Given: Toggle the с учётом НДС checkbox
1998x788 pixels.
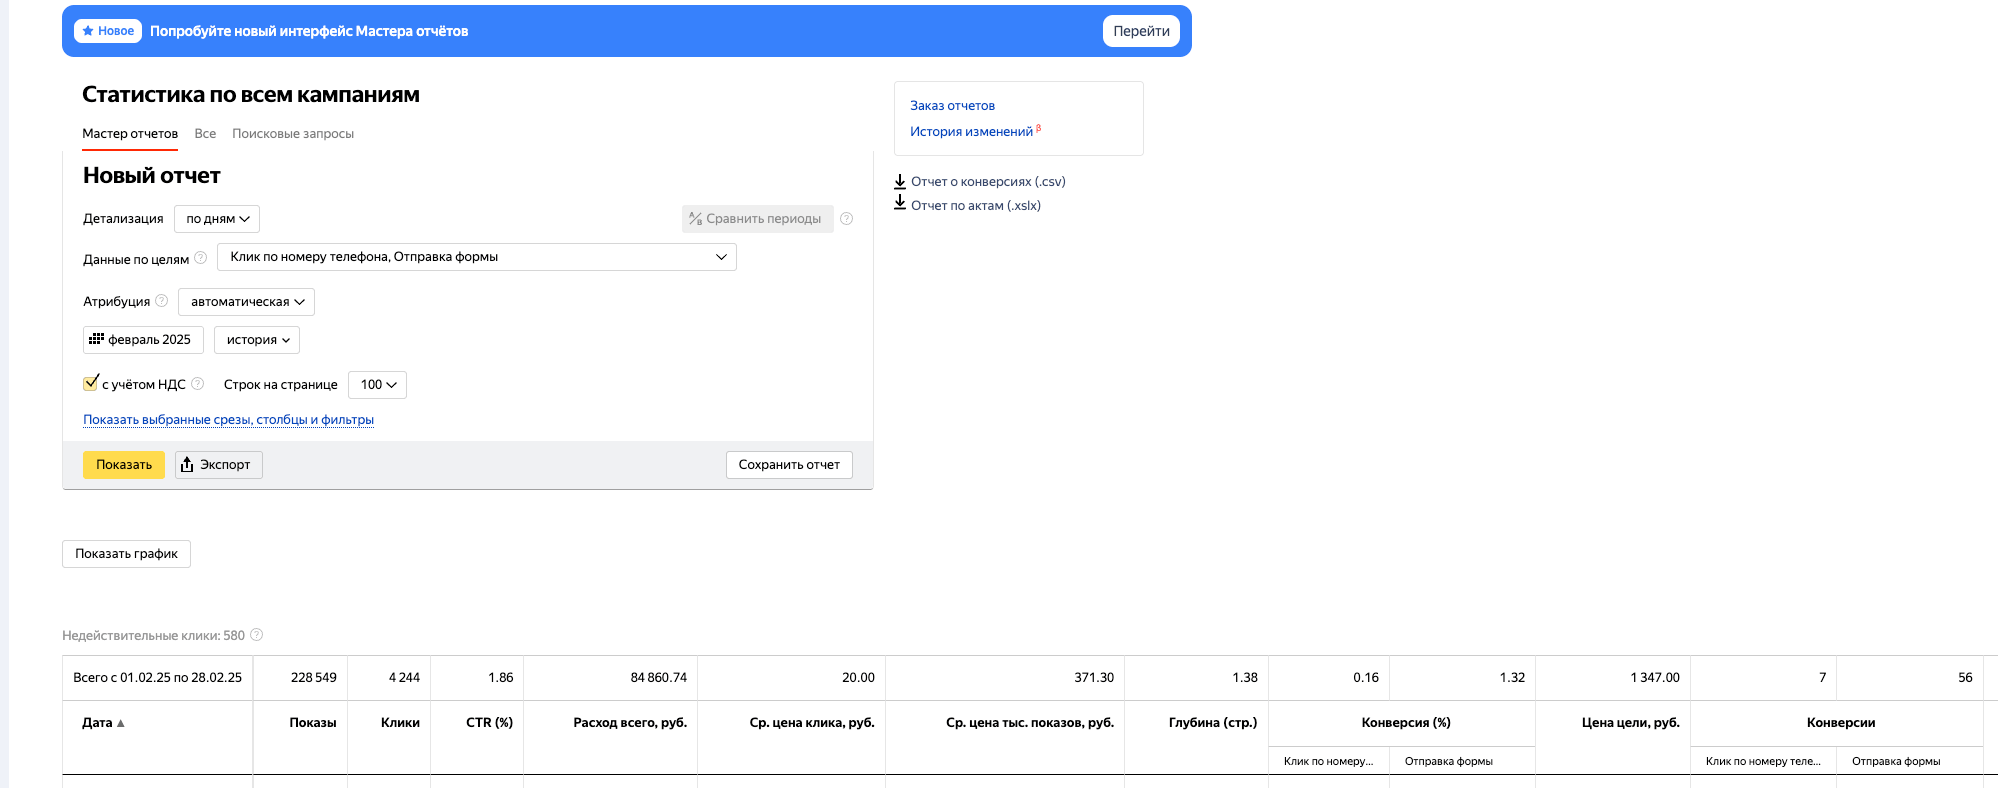Looking at the screenshot, I should 91,383.
